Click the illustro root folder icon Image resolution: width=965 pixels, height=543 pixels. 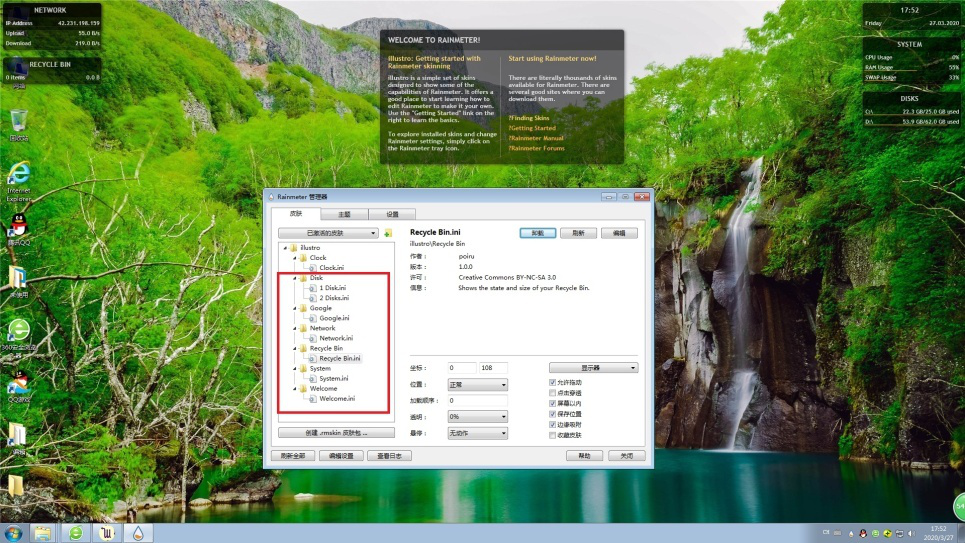294,247
